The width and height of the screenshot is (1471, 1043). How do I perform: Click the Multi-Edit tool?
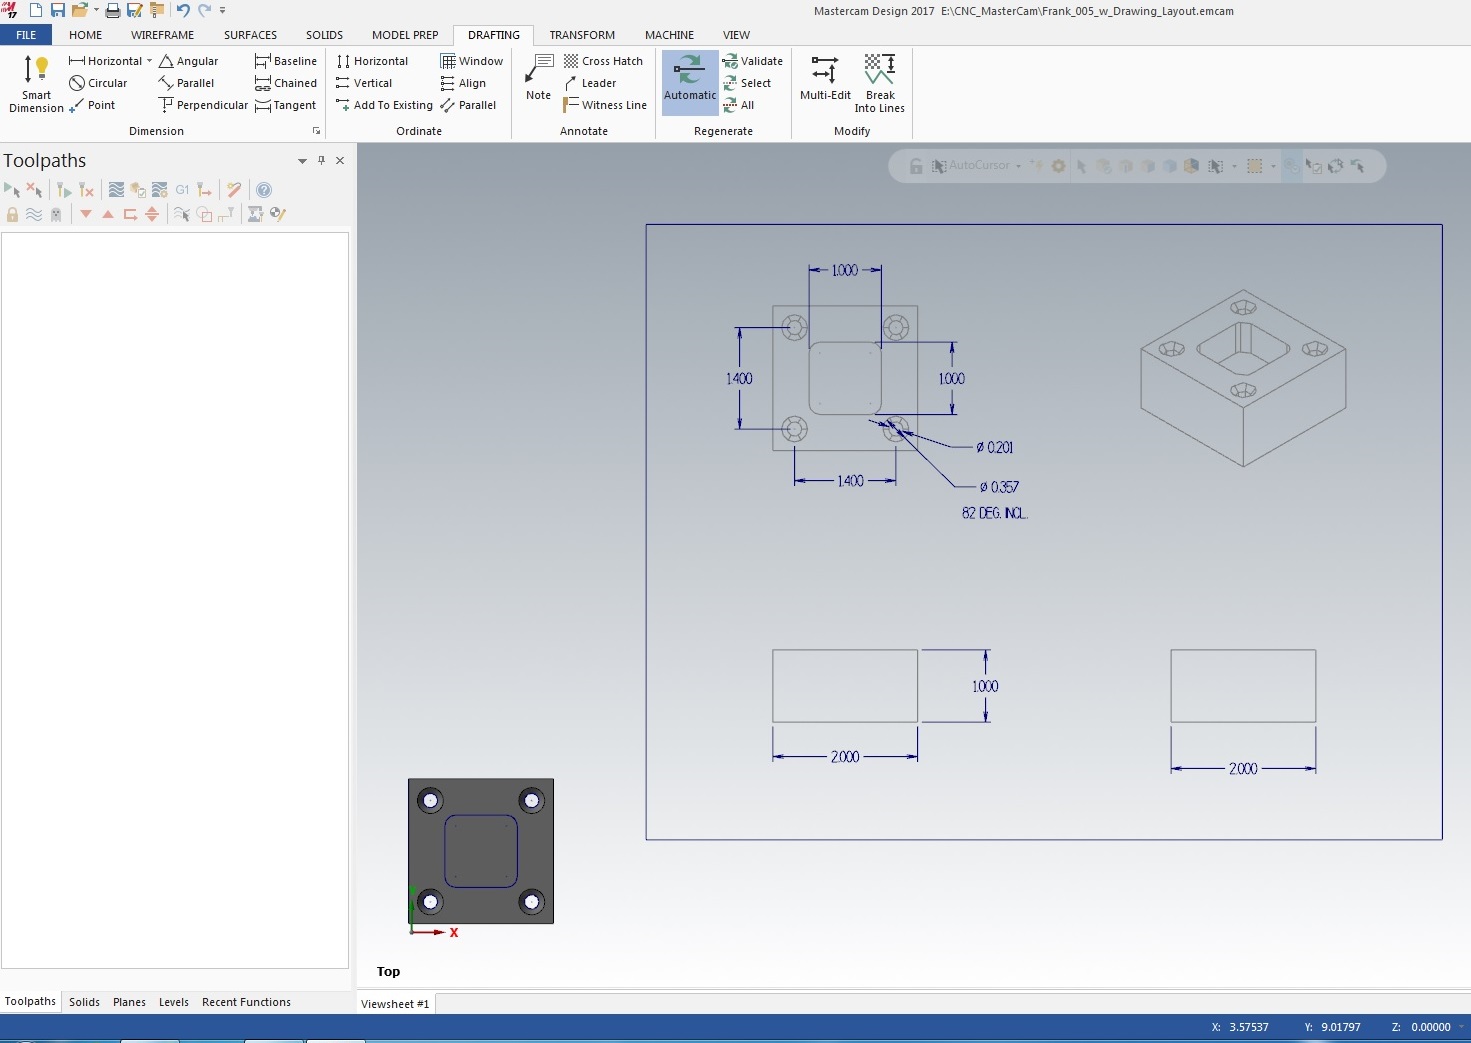tap(825, 78)
